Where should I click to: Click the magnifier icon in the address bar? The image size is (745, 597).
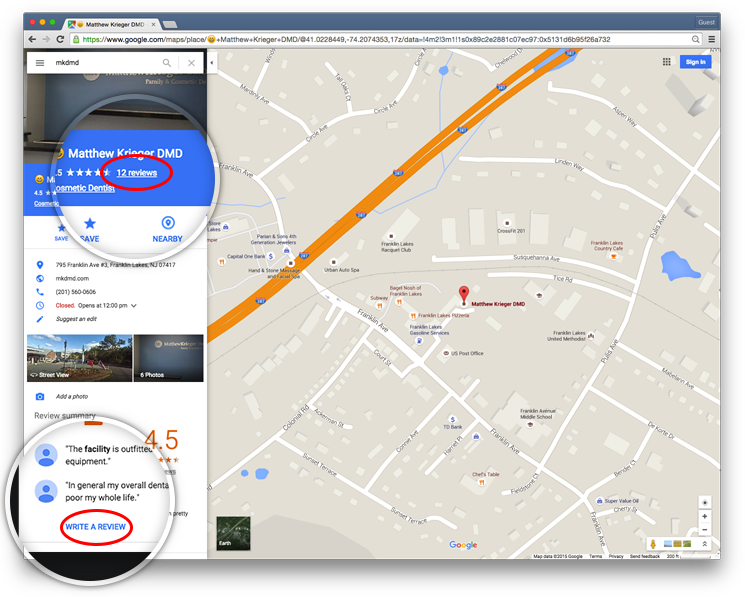click(696, 39)
